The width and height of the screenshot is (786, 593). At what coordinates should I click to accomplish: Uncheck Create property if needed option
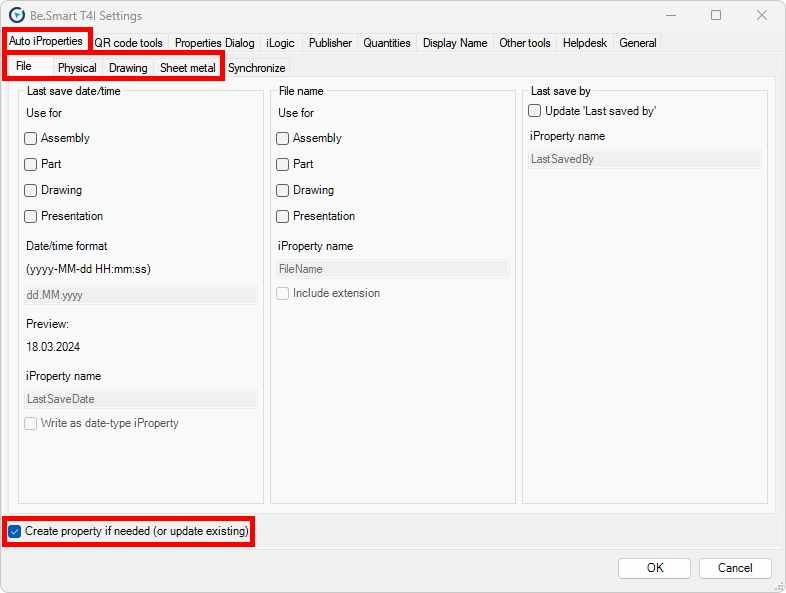pyautogui.click(x=15, y=531)
